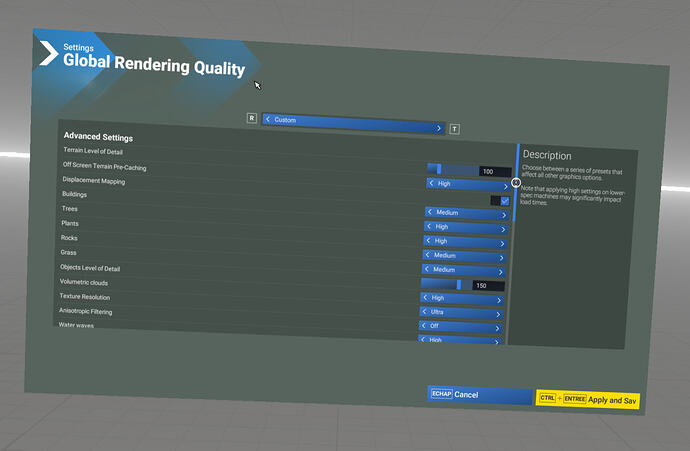Click the Anisotropic Filtering Off selector
The height and width of the screenshot is (451, 690).
coord(460,327)
